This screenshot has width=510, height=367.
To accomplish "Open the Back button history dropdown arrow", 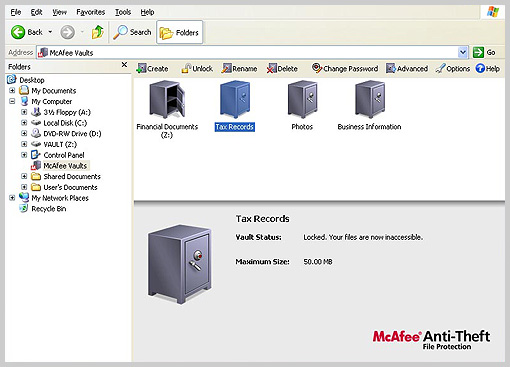I will [50, 32].
